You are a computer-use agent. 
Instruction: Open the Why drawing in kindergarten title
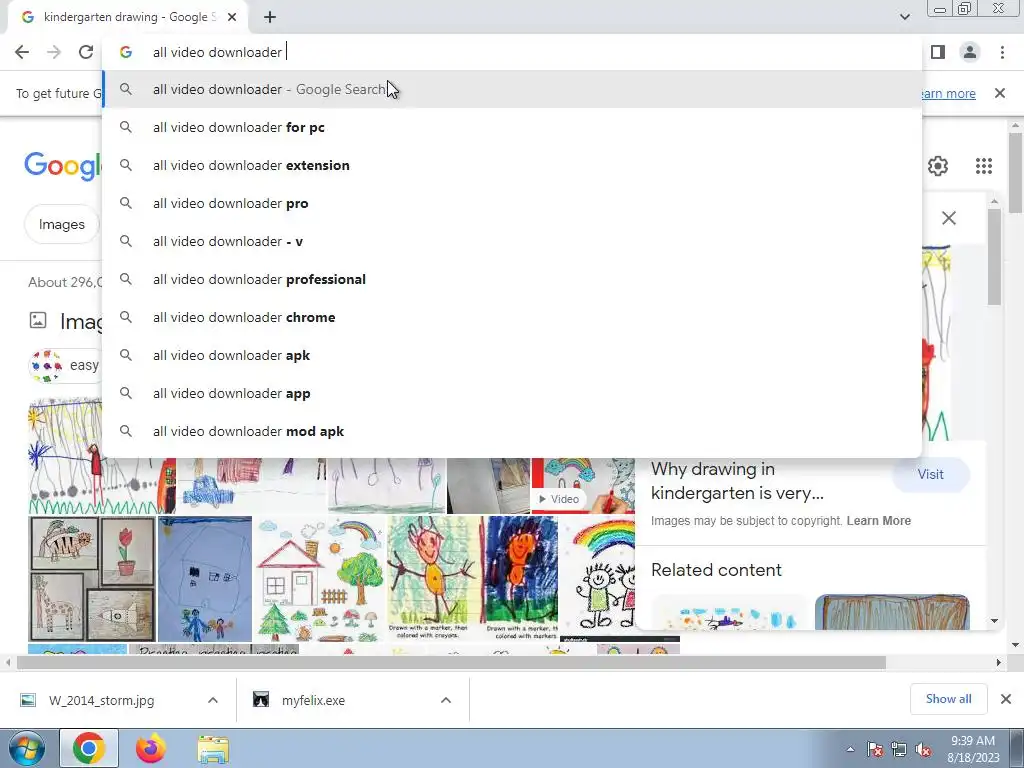(x=737, y=481)
